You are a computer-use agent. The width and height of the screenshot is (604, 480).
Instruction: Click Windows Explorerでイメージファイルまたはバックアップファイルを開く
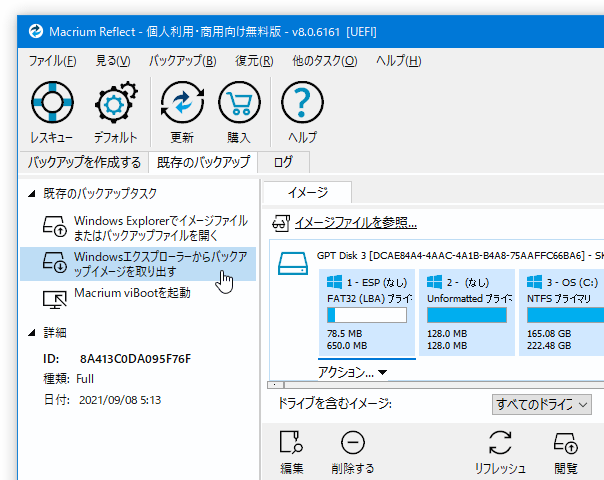tap(160, 228)
